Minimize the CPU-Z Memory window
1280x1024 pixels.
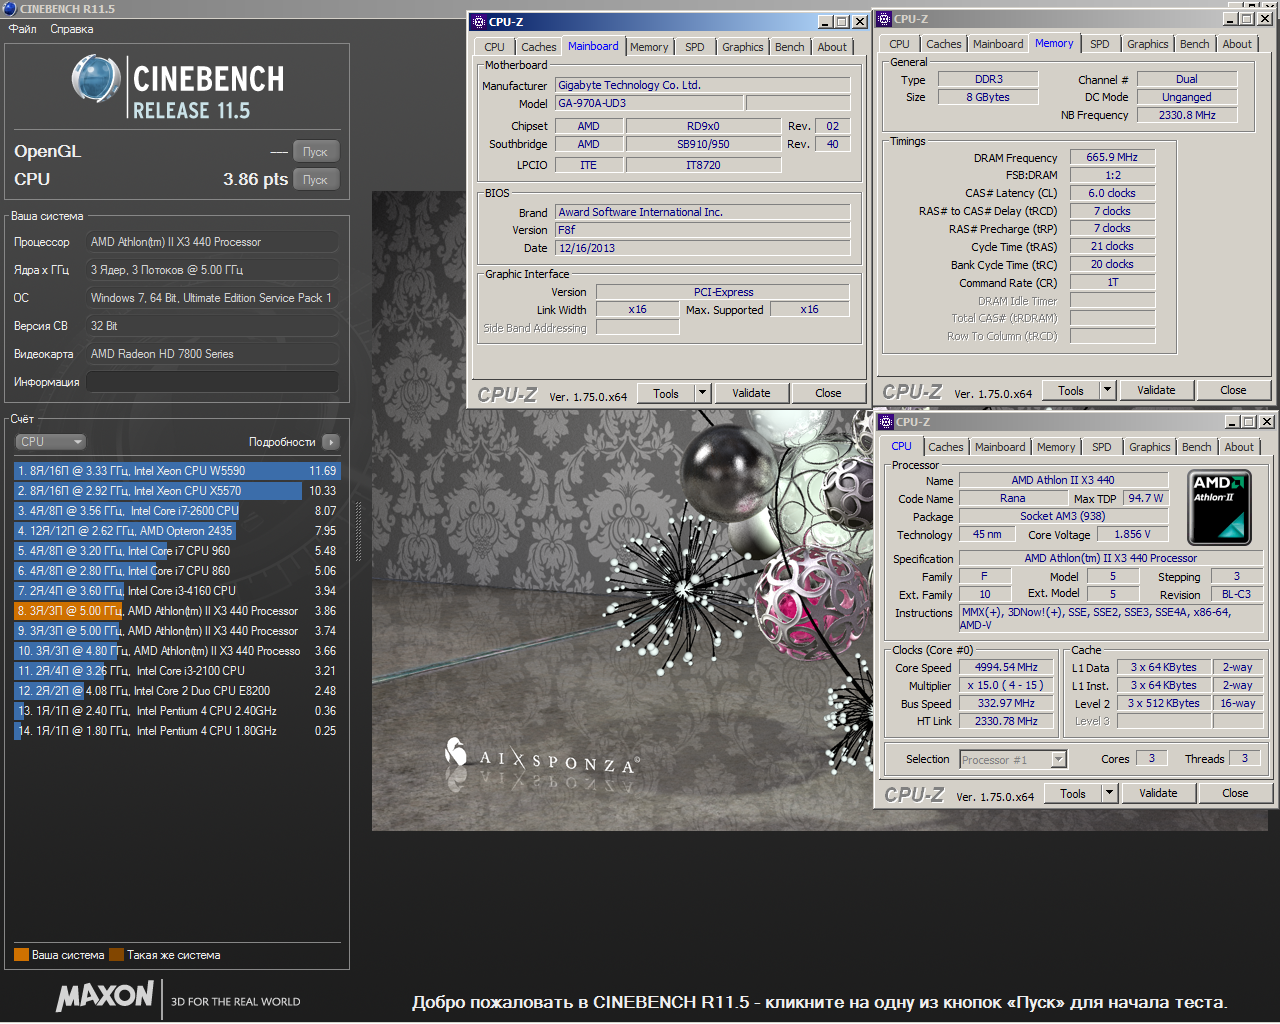pyautogui.click(x=1230, y=18)
